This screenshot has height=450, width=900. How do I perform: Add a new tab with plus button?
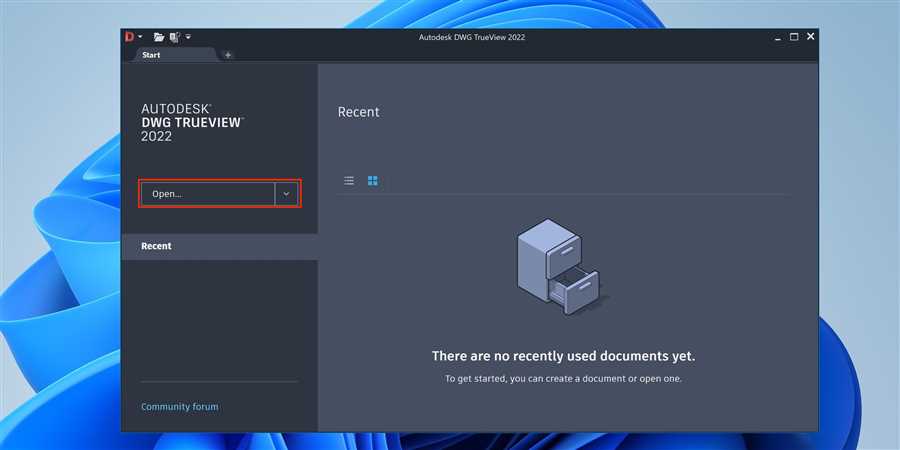(228, 55)
